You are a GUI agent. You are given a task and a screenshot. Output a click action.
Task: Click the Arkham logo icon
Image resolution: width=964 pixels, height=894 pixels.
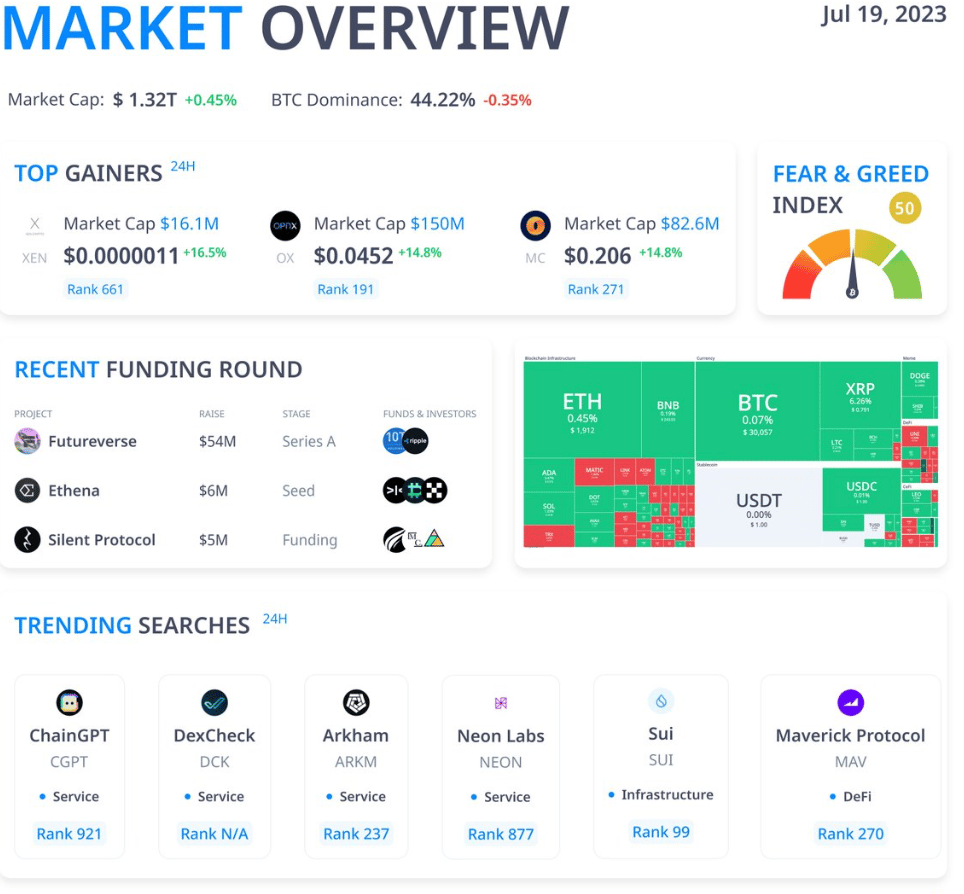[356, 702]
